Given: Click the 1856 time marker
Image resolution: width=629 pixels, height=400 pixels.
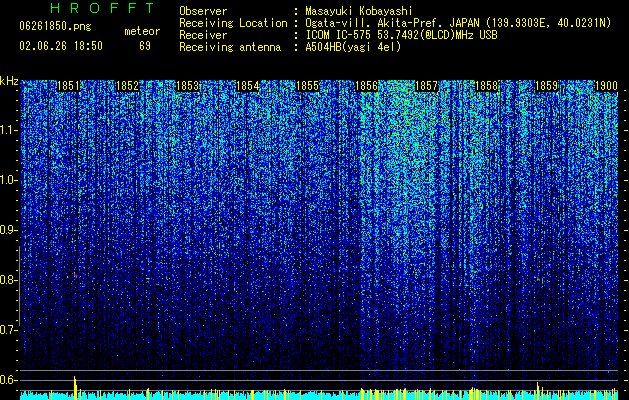Looking at the screenshot, I should click(367, 86).
